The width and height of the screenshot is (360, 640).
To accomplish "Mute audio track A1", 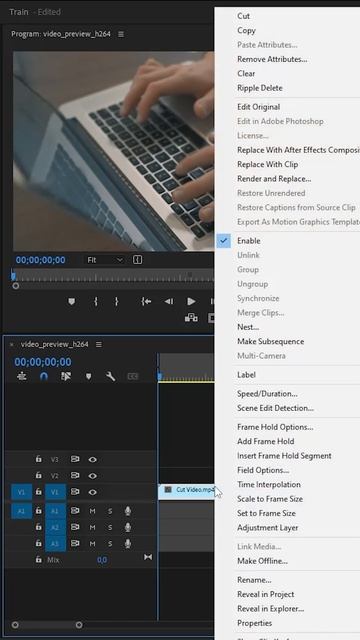I will [x=93, y=511].
